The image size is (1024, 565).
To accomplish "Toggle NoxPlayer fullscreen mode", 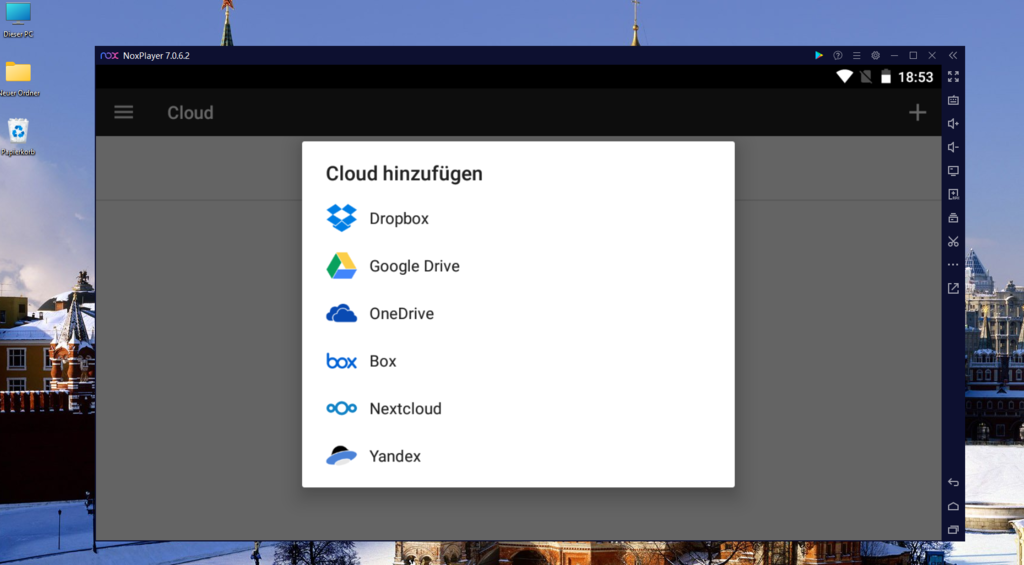I will 953,76.
